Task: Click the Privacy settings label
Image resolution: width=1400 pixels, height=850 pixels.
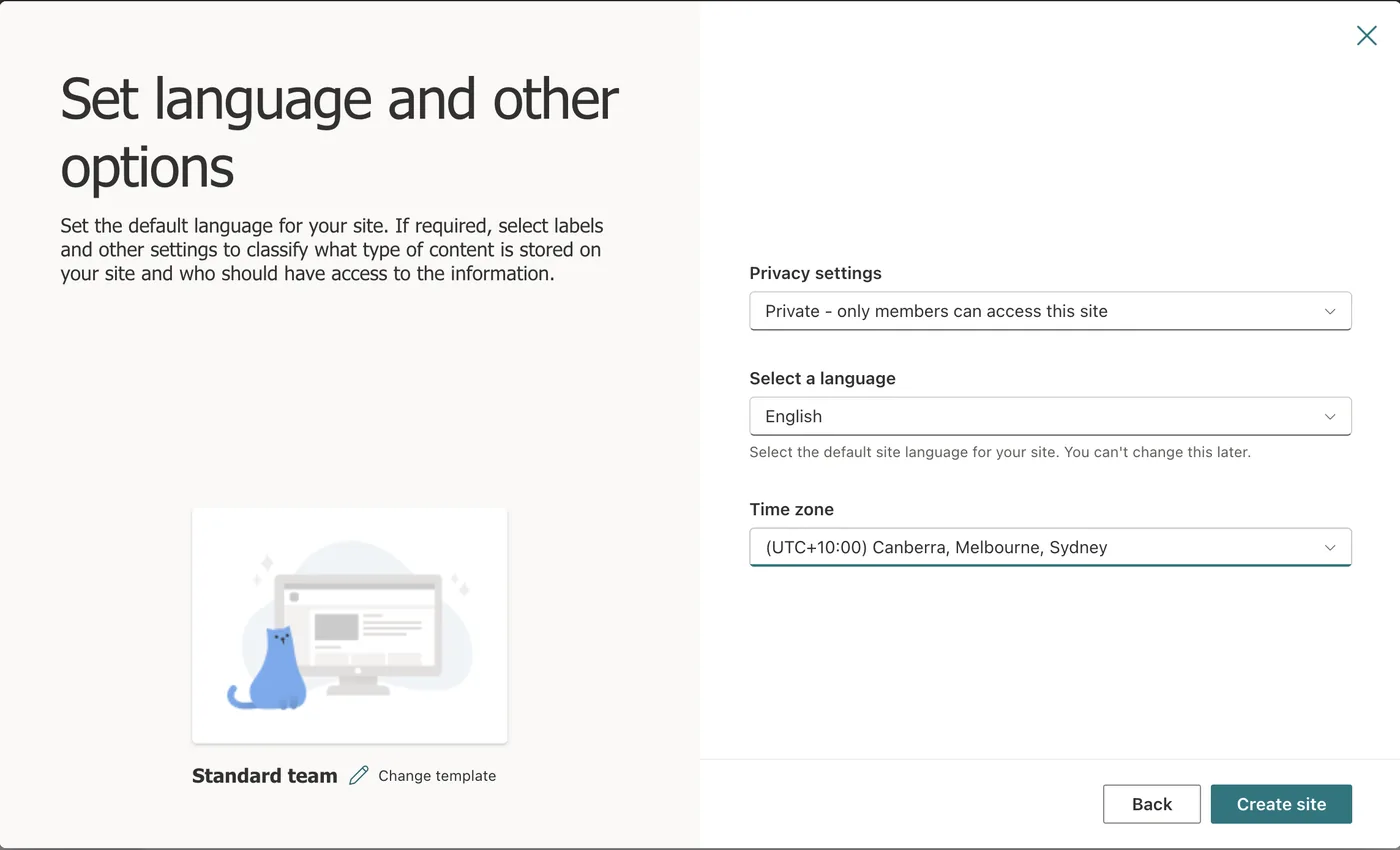Action: tap(816, 273)
